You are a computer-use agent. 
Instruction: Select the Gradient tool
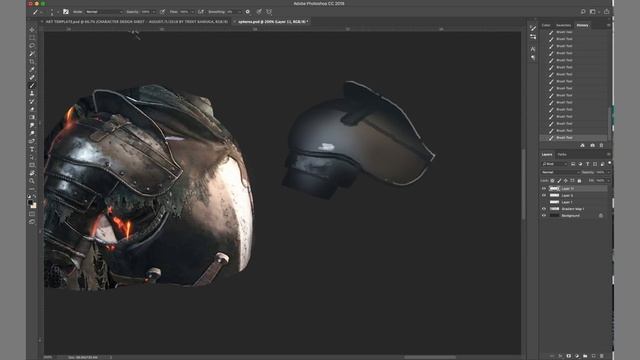pyautogui.click(x=32, y=117)
